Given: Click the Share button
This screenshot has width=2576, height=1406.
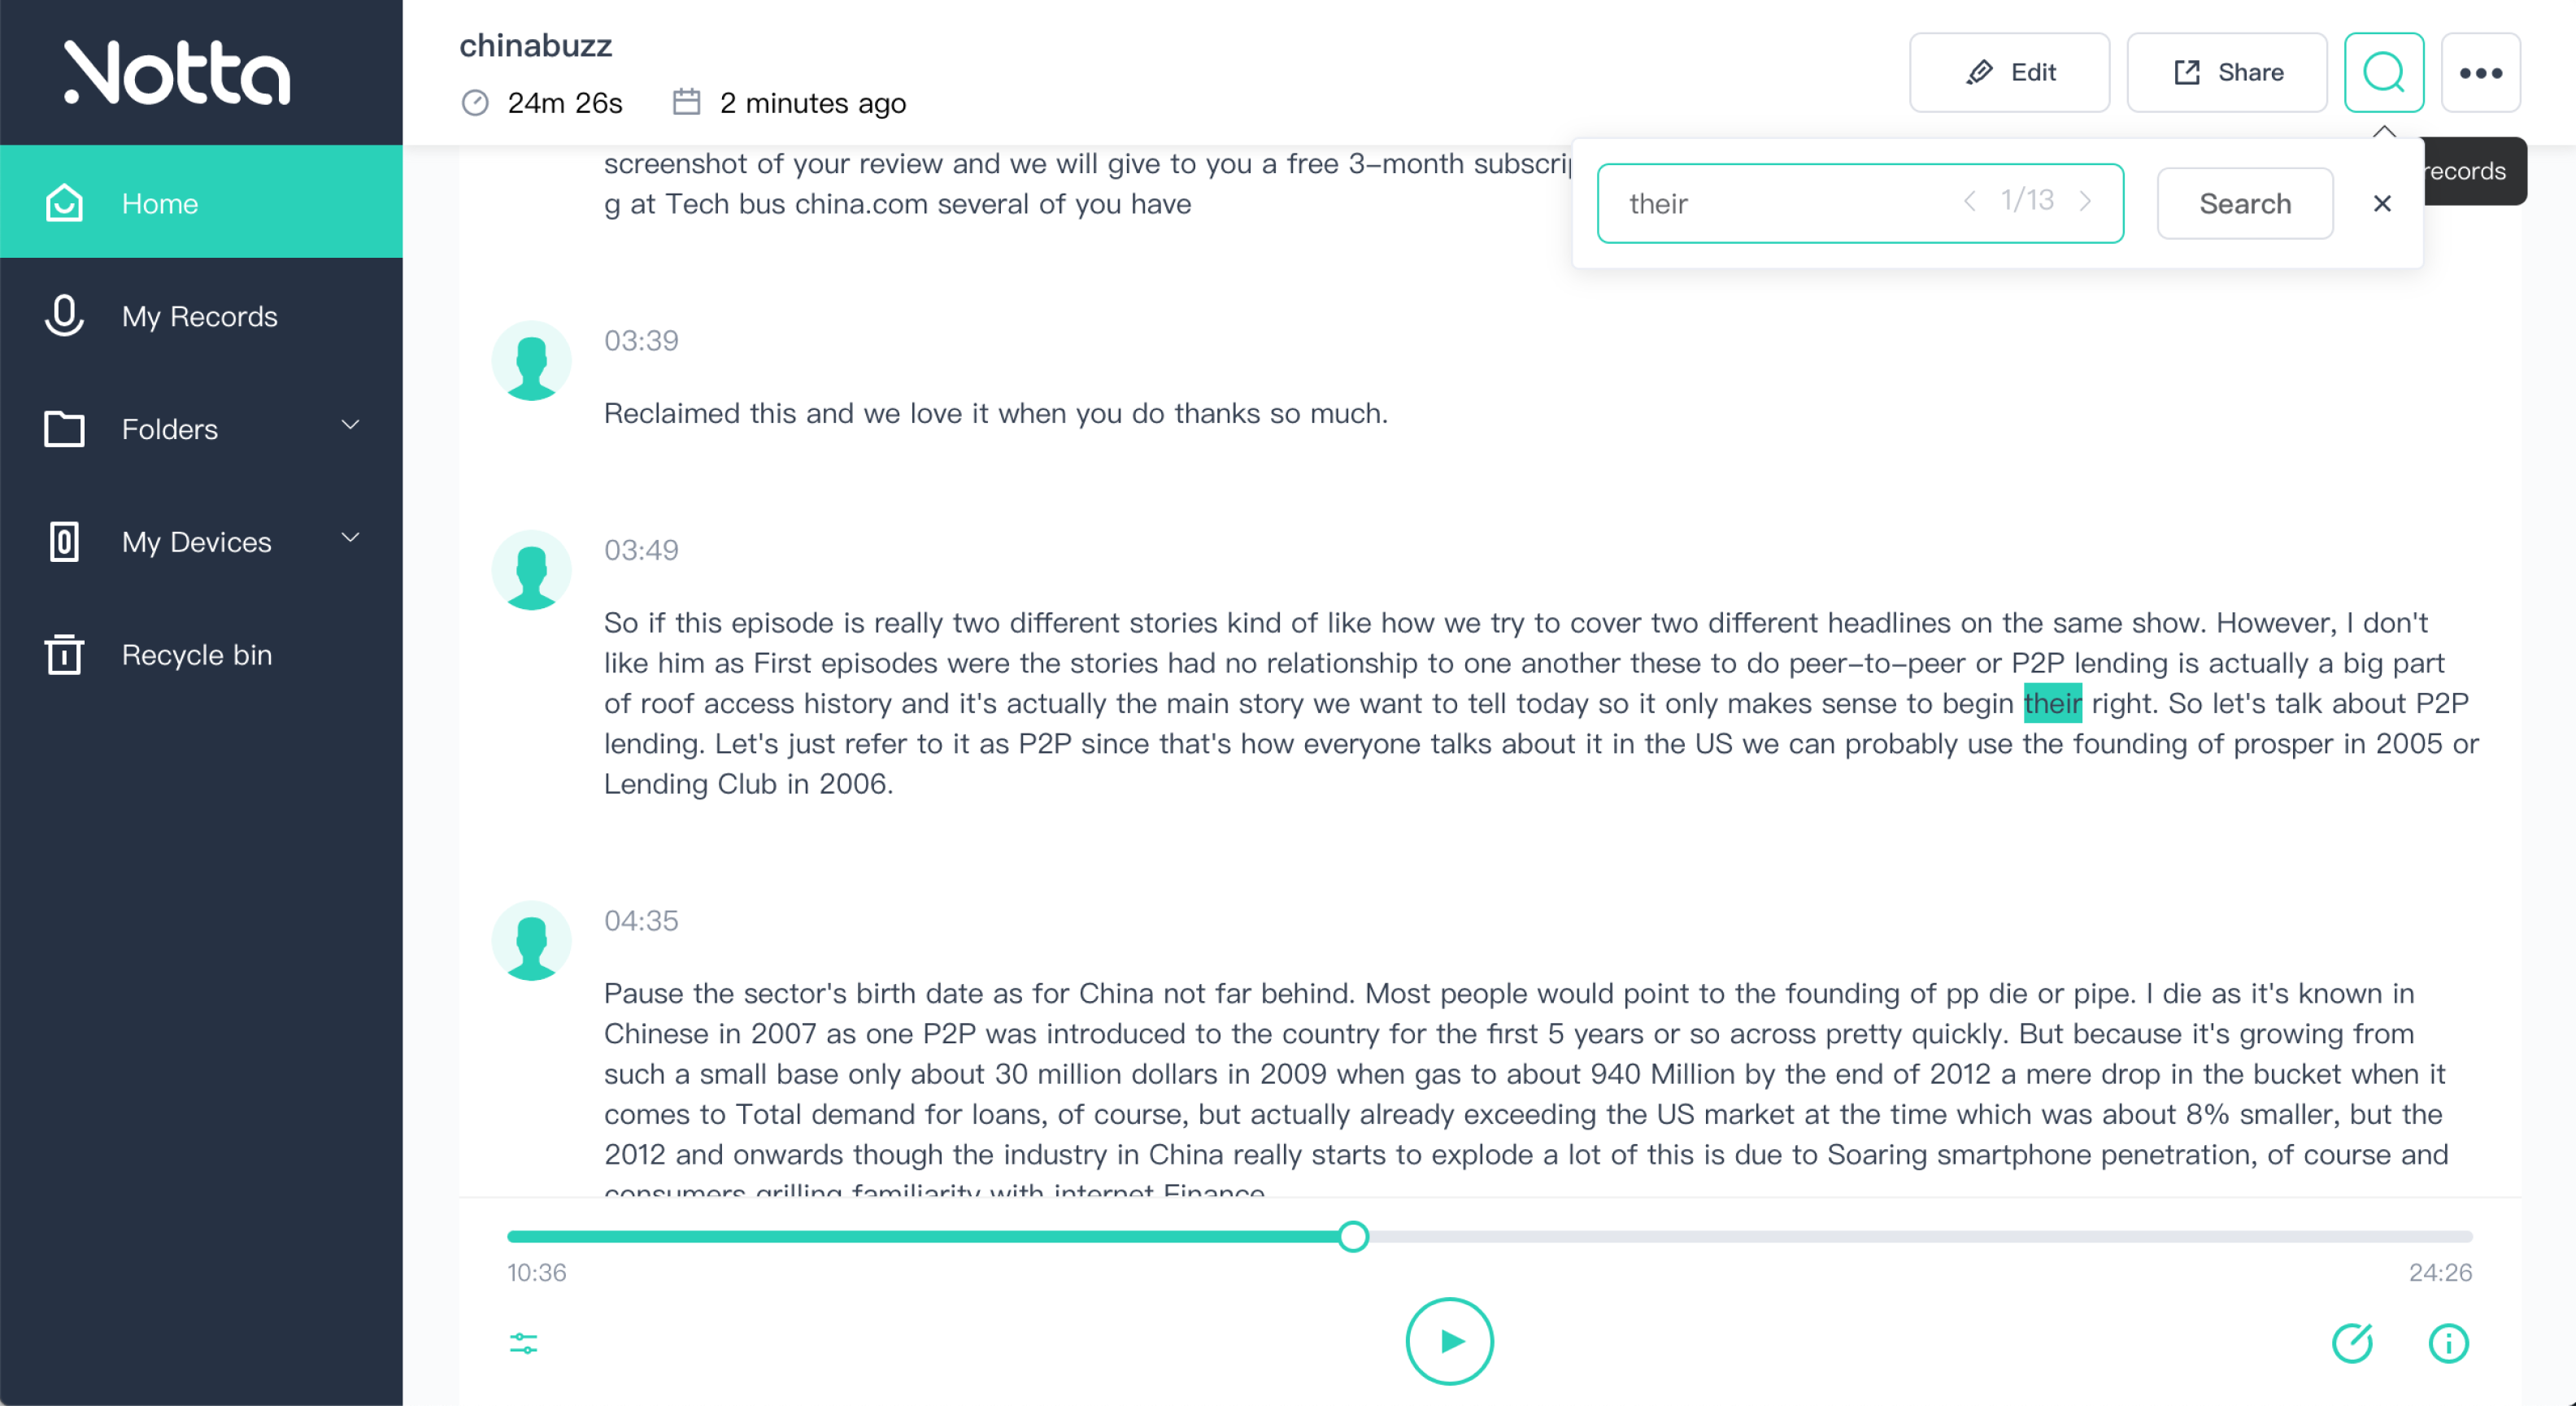Looking at the screenshot, I should pos(2226,72).
